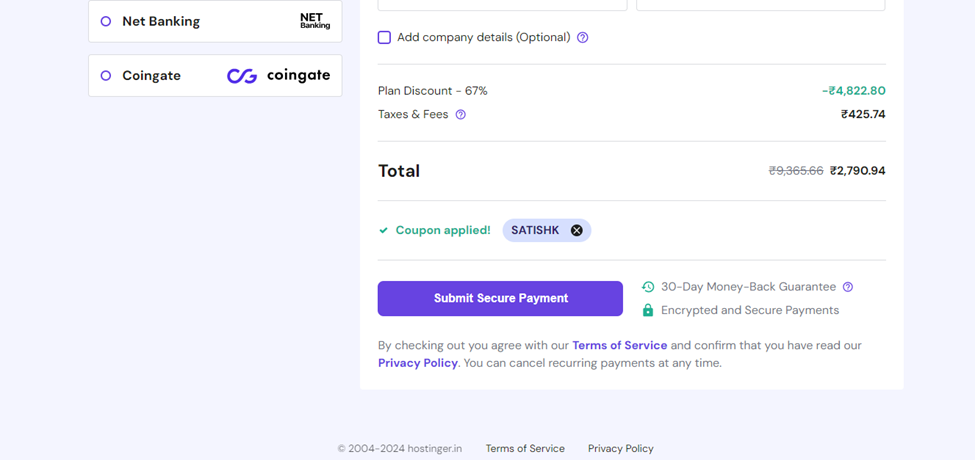Viewport: 975px width, 460px height.
Task: Check the Add company details checkbox
Action: tap(384, 37)
